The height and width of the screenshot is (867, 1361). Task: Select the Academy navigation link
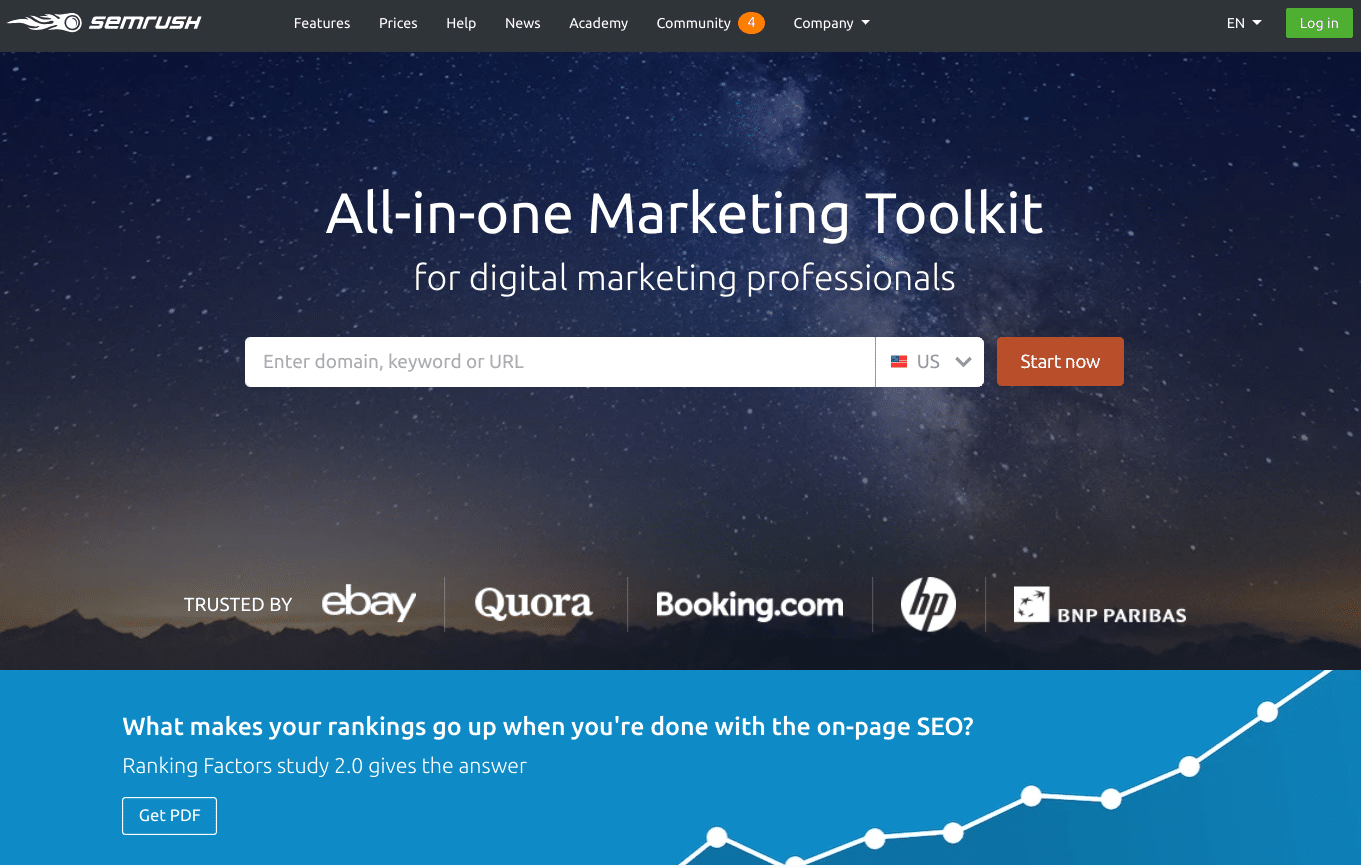pos(598,23)
